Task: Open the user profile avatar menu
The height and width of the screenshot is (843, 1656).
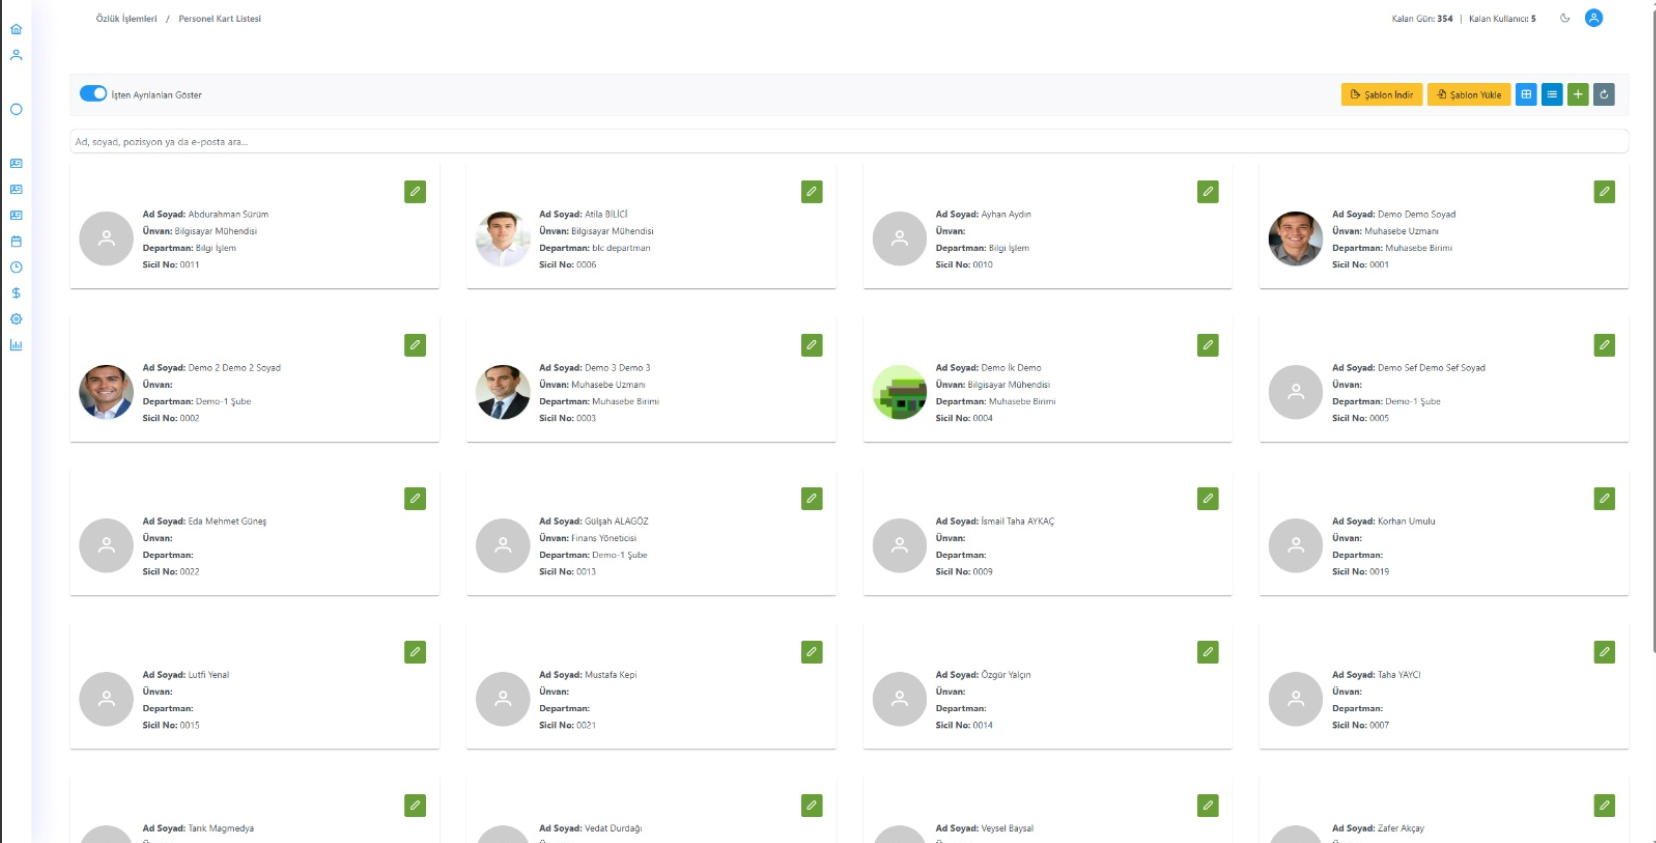Action: (1594, 18)
